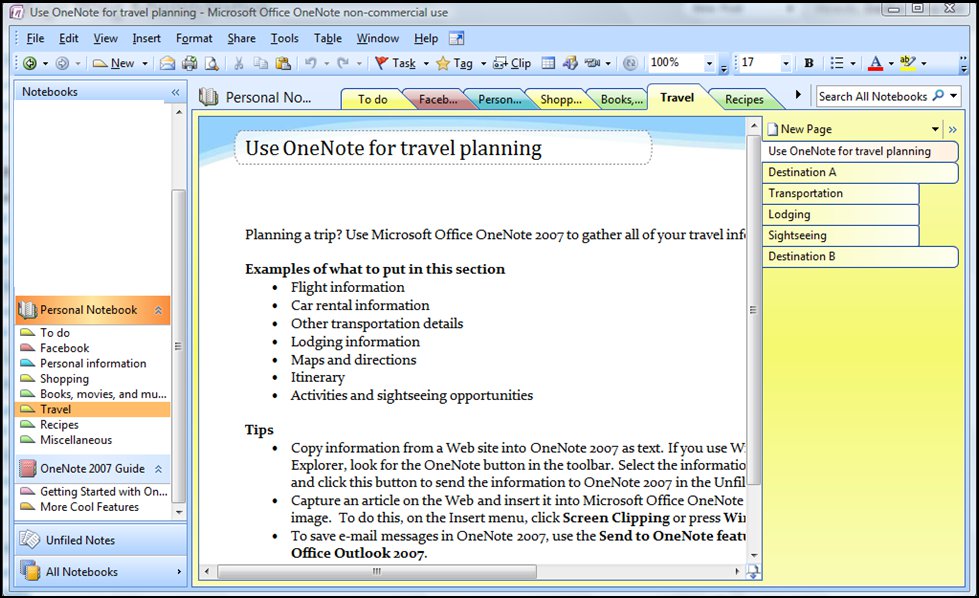Switch to the To do section tab
979x598 pixels.
click(373, 99)
